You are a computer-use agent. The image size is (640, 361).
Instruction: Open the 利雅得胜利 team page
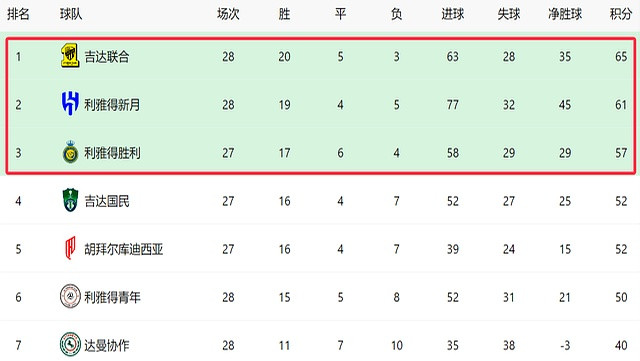click(112, 153)
